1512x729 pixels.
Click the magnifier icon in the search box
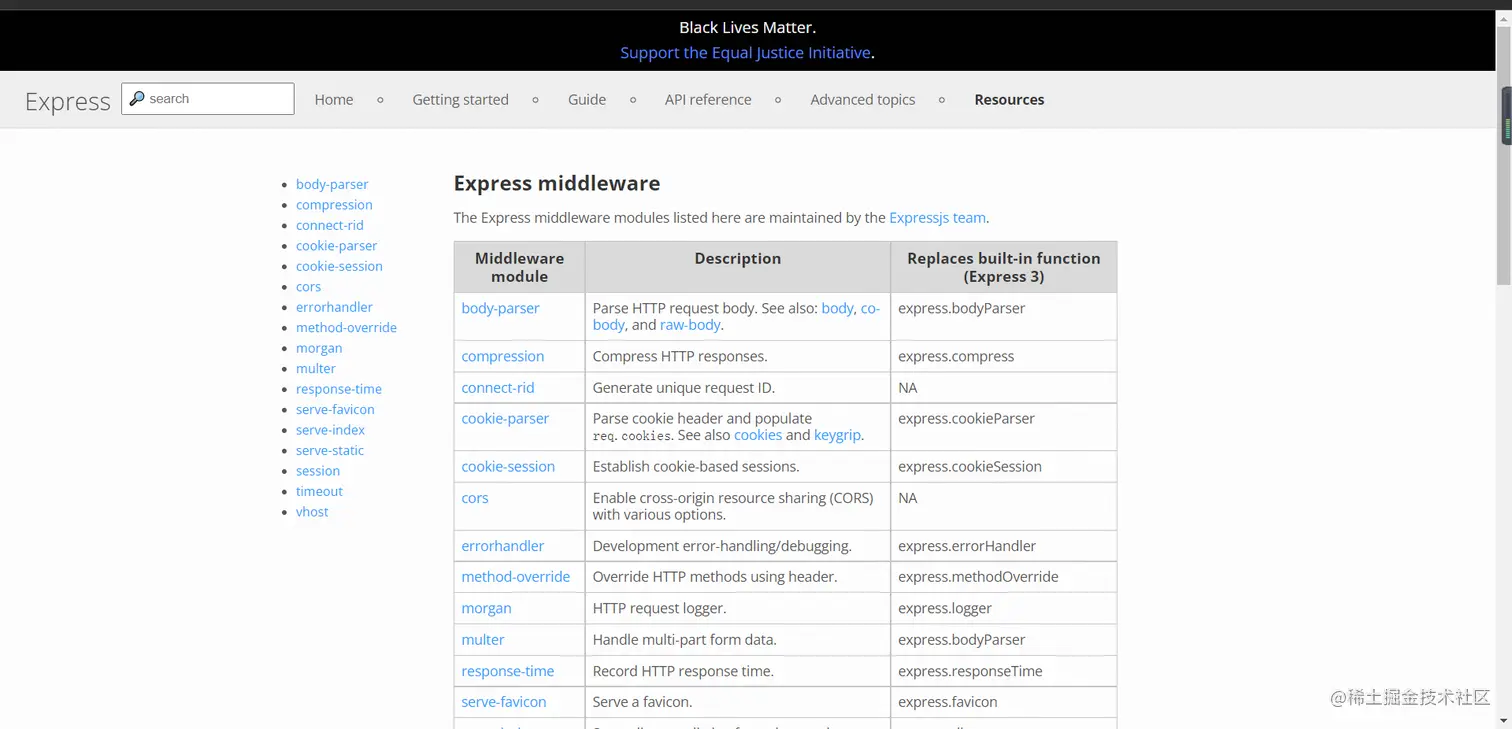tap(137, 98)
